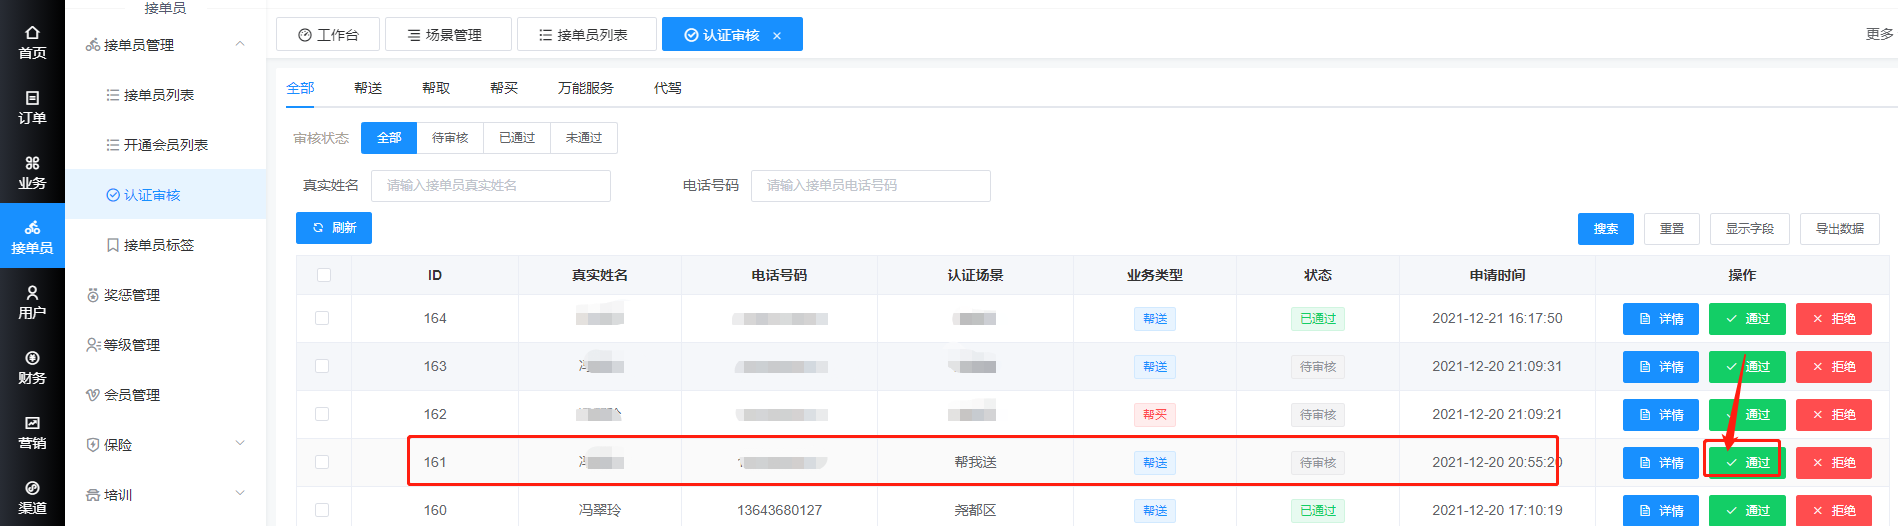
Task: Open the 首页 home icon in sidebar
Action: coord(32,42)
